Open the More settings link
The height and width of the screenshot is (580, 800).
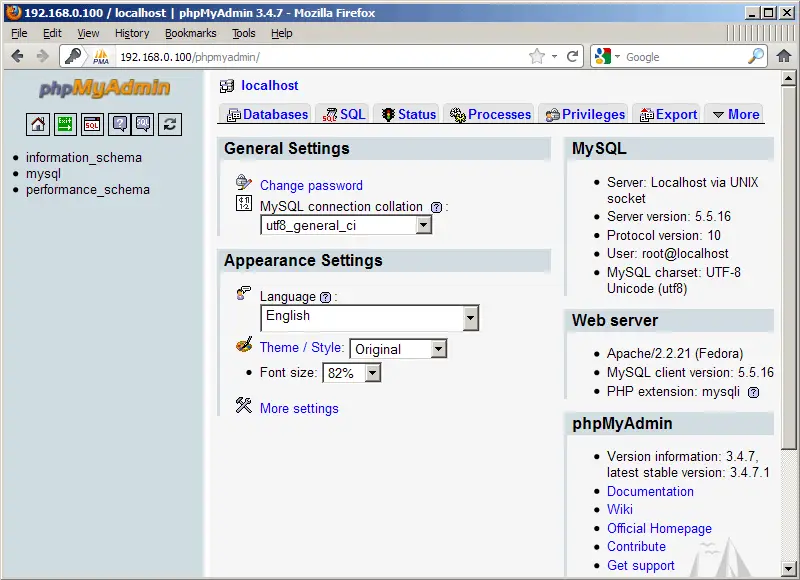299,409
